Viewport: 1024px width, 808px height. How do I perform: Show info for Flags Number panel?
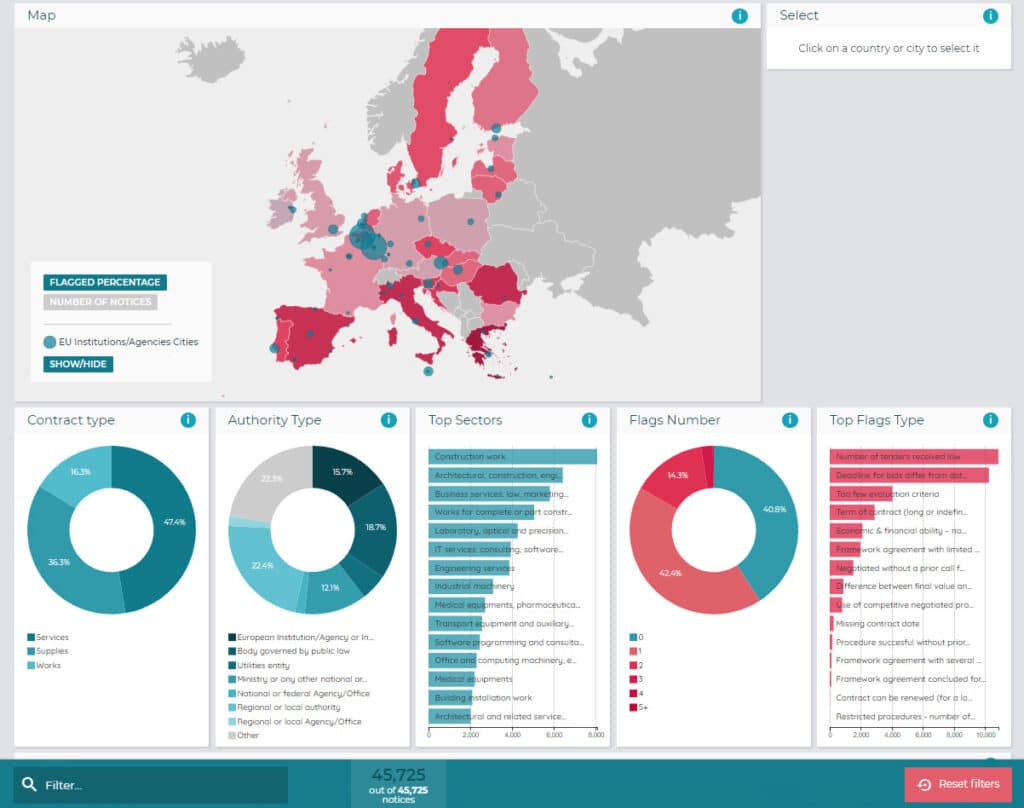(790, 420)
